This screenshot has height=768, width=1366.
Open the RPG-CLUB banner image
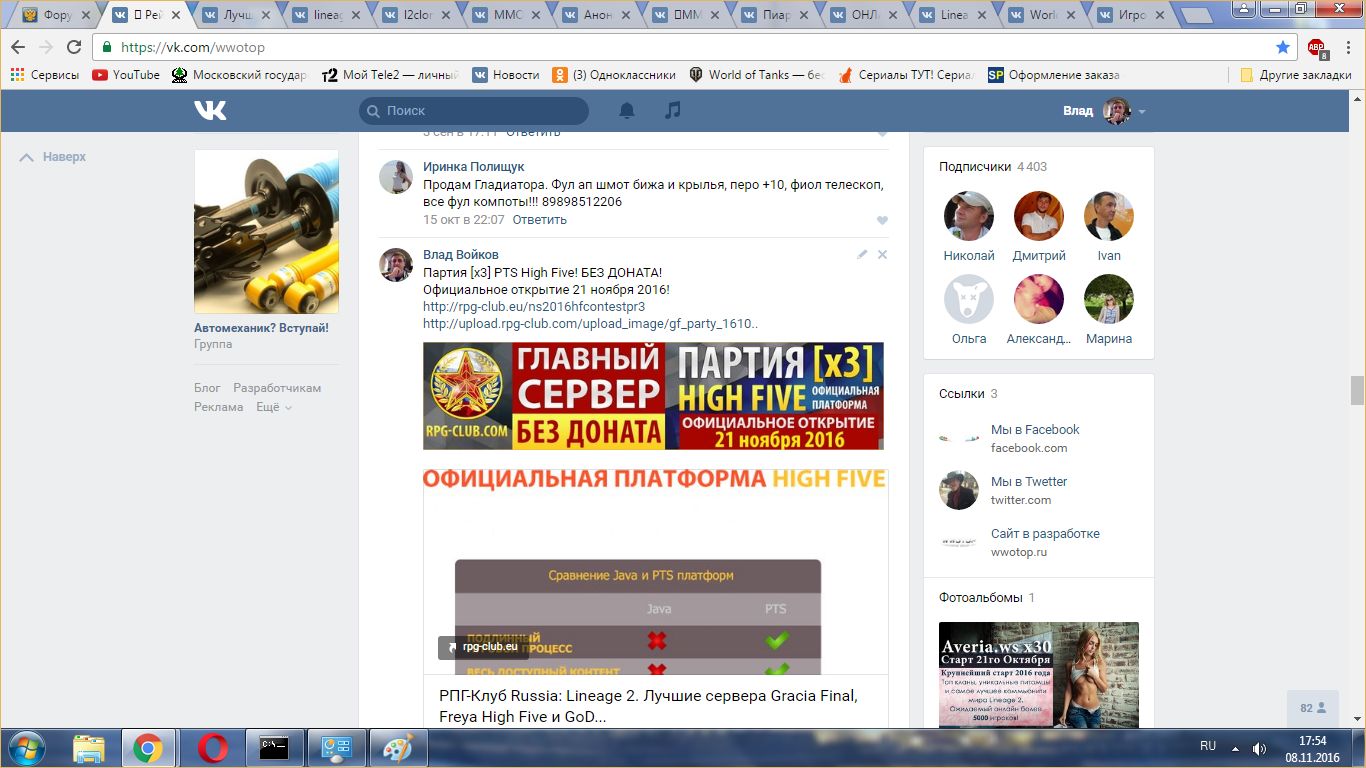653,396
